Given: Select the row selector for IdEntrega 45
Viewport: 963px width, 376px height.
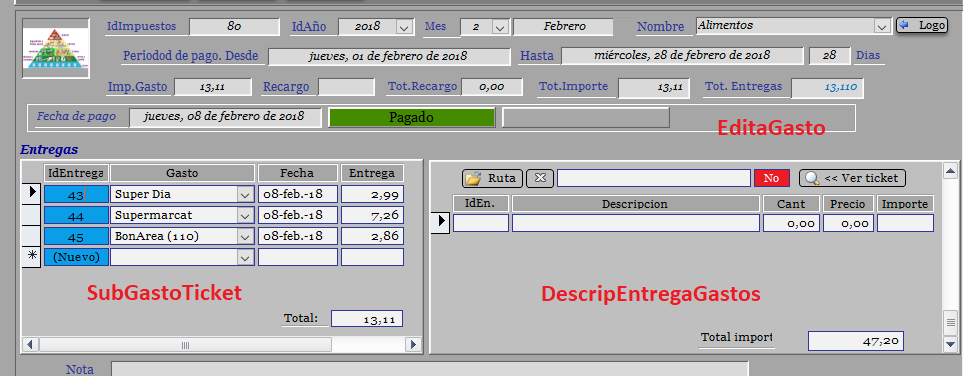Looking at the screenshot, I should (32, 236).
